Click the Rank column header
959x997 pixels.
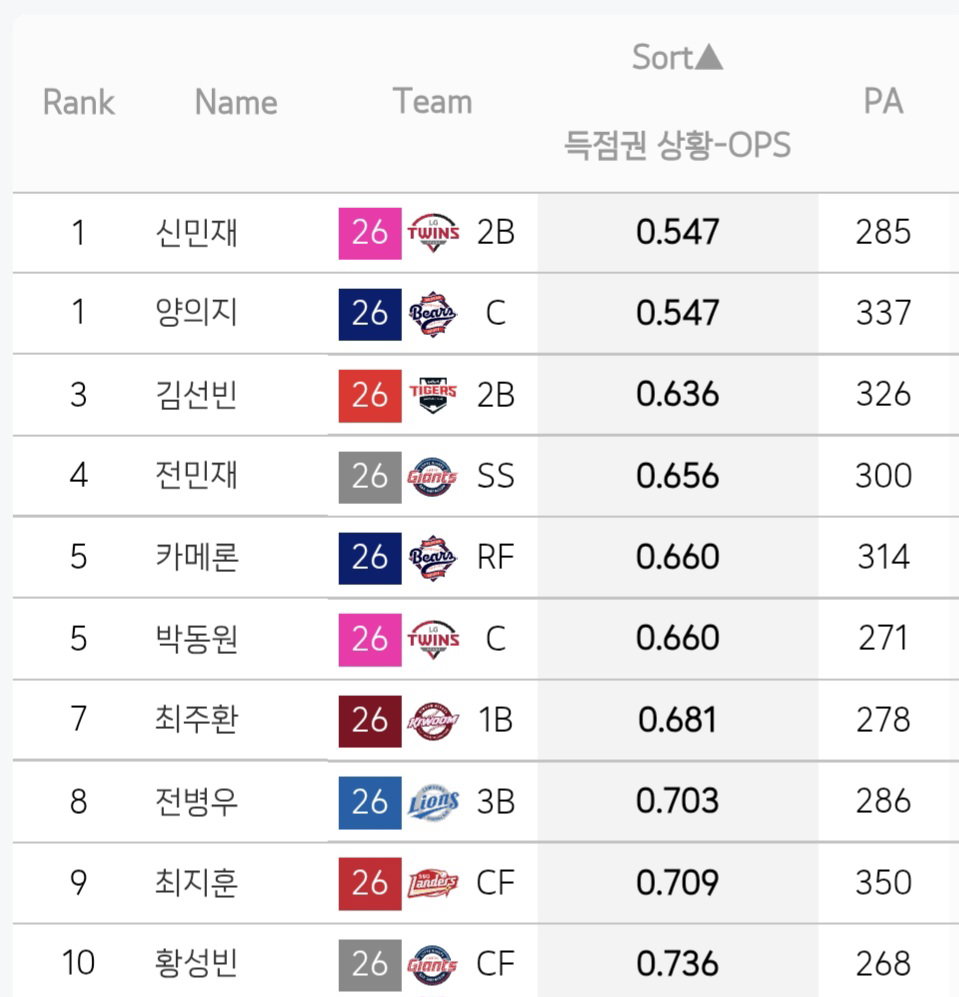click(x=79, y=102)
